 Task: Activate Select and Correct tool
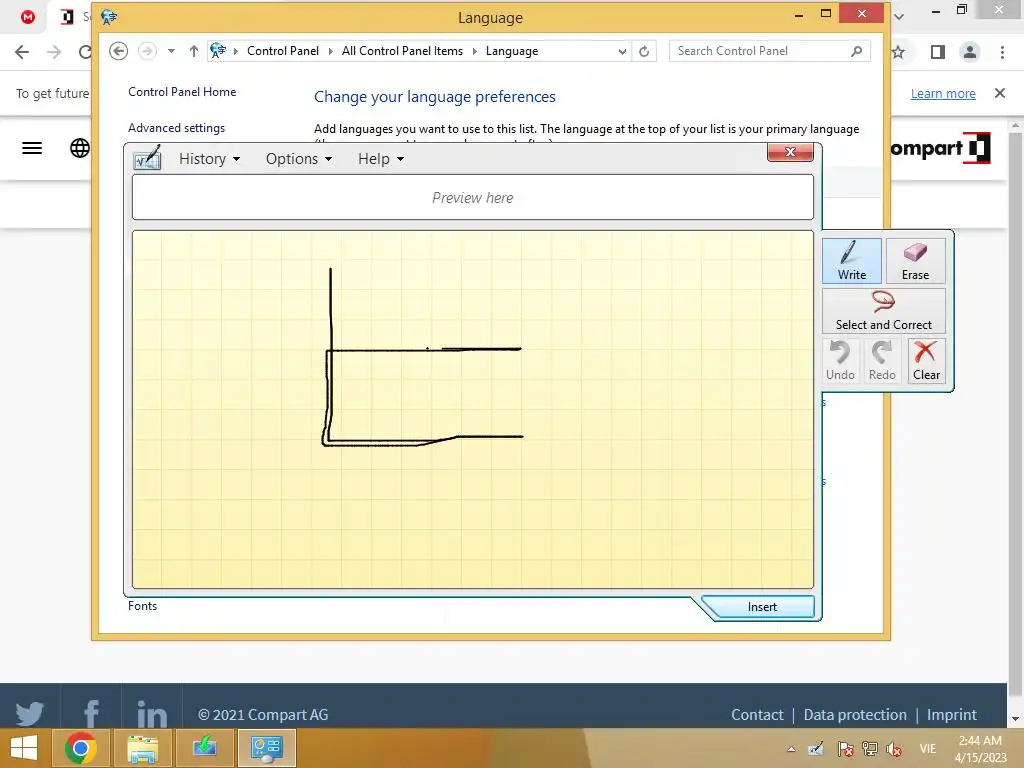click(x=884, y=311)
